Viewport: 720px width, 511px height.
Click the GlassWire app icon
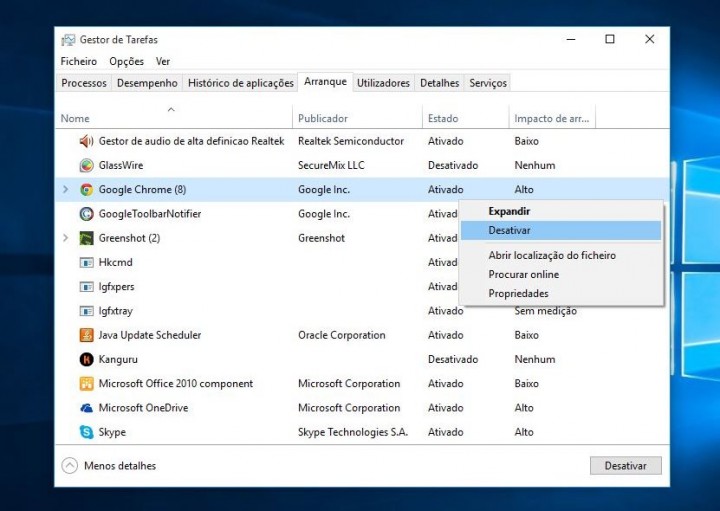pyautogui.click(x=86, y=165)
